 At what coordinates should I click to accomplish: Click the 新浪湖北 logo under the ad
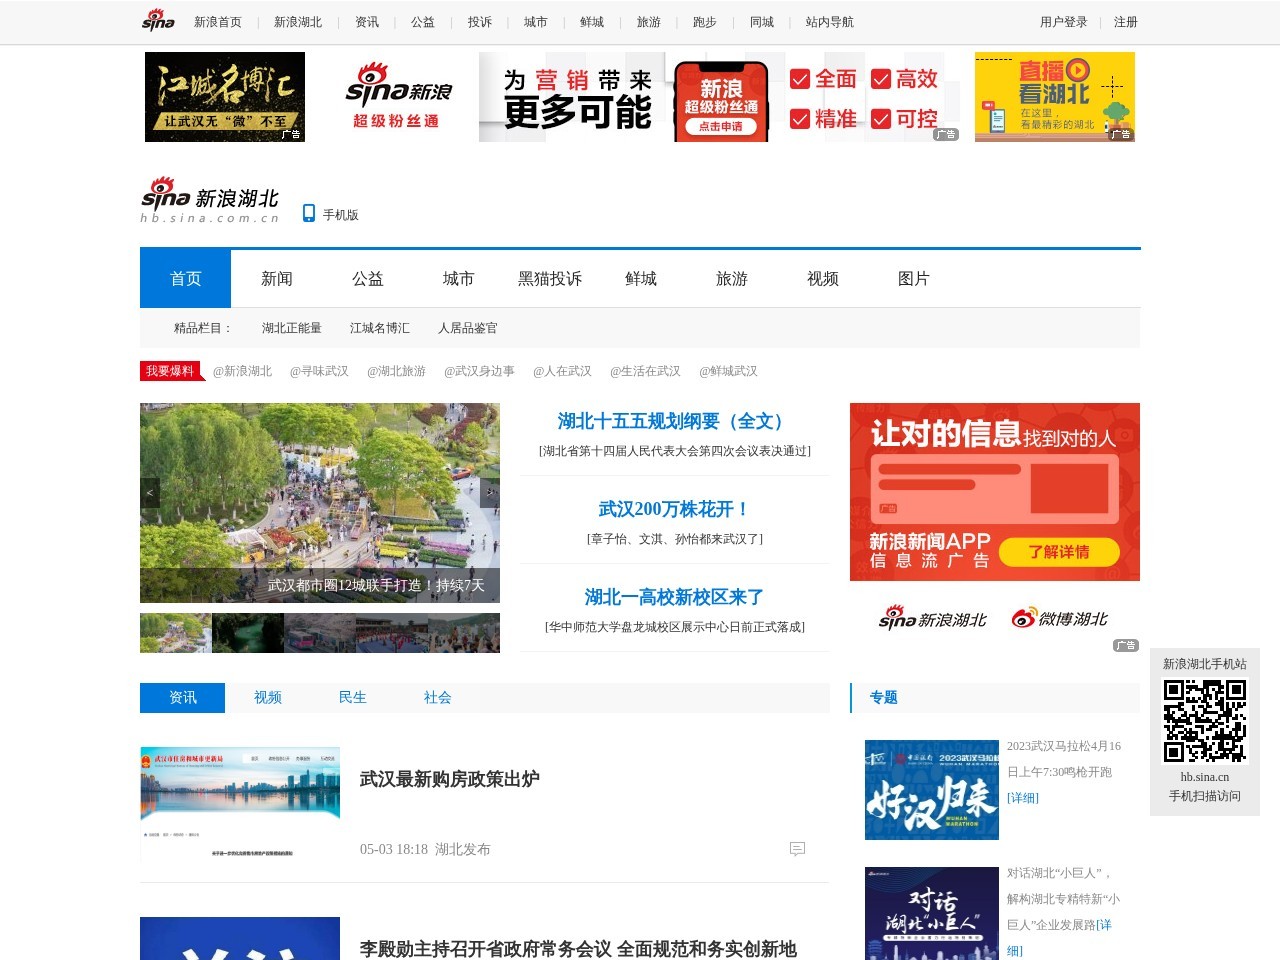pos(932,619)
